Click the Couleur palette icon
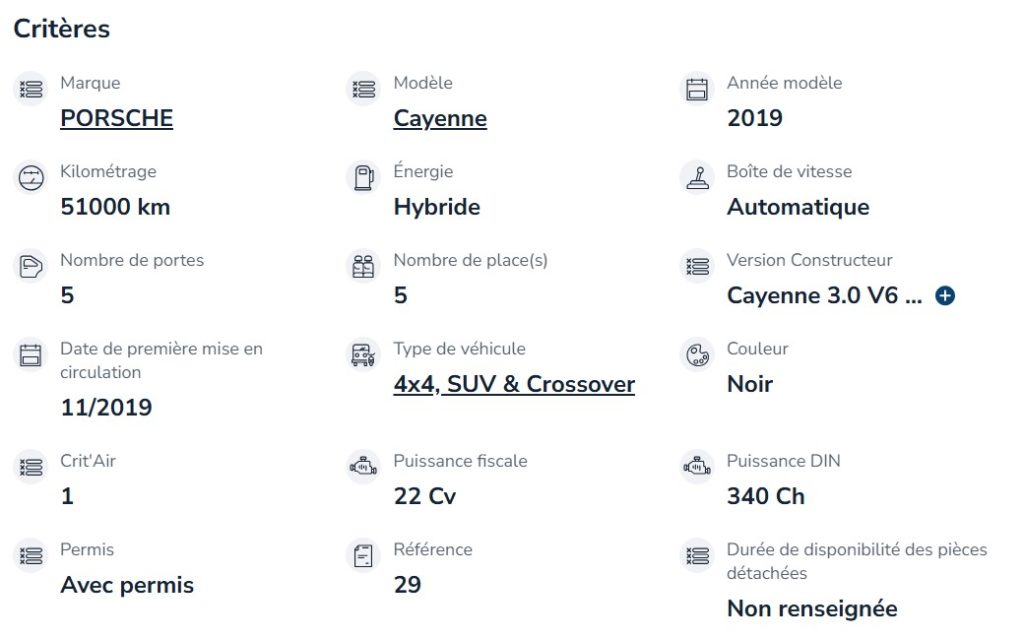1024x639 pixels. tap(697, 355)
